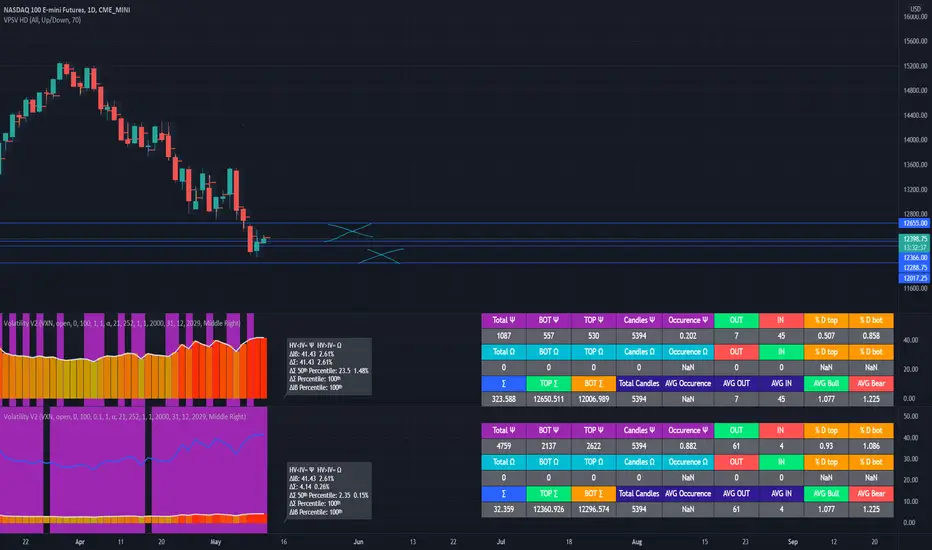The height and width of the screenshot is (550, 932).
Task: Click the orange BOT Σ cell in lower table
Action: pos(593,494)
